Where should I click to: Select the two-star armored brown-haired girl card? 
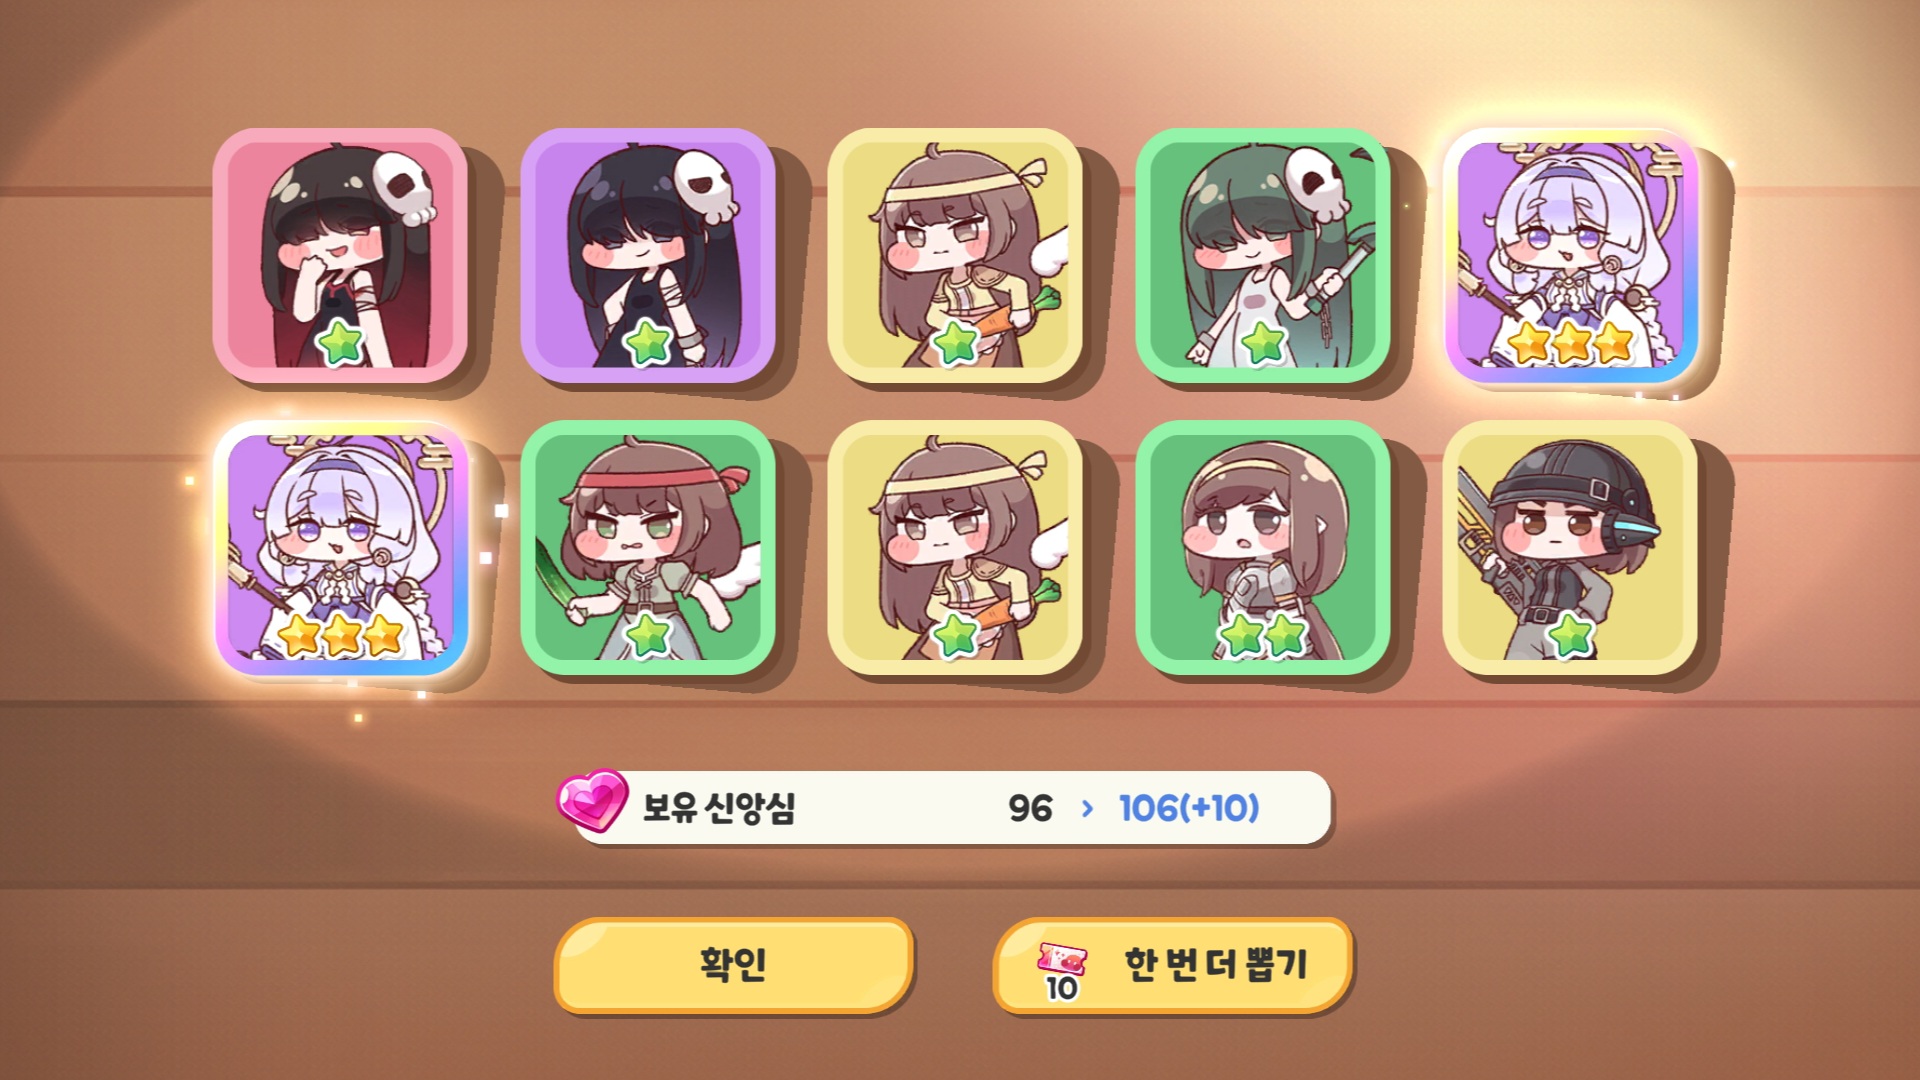[1263, 548]
